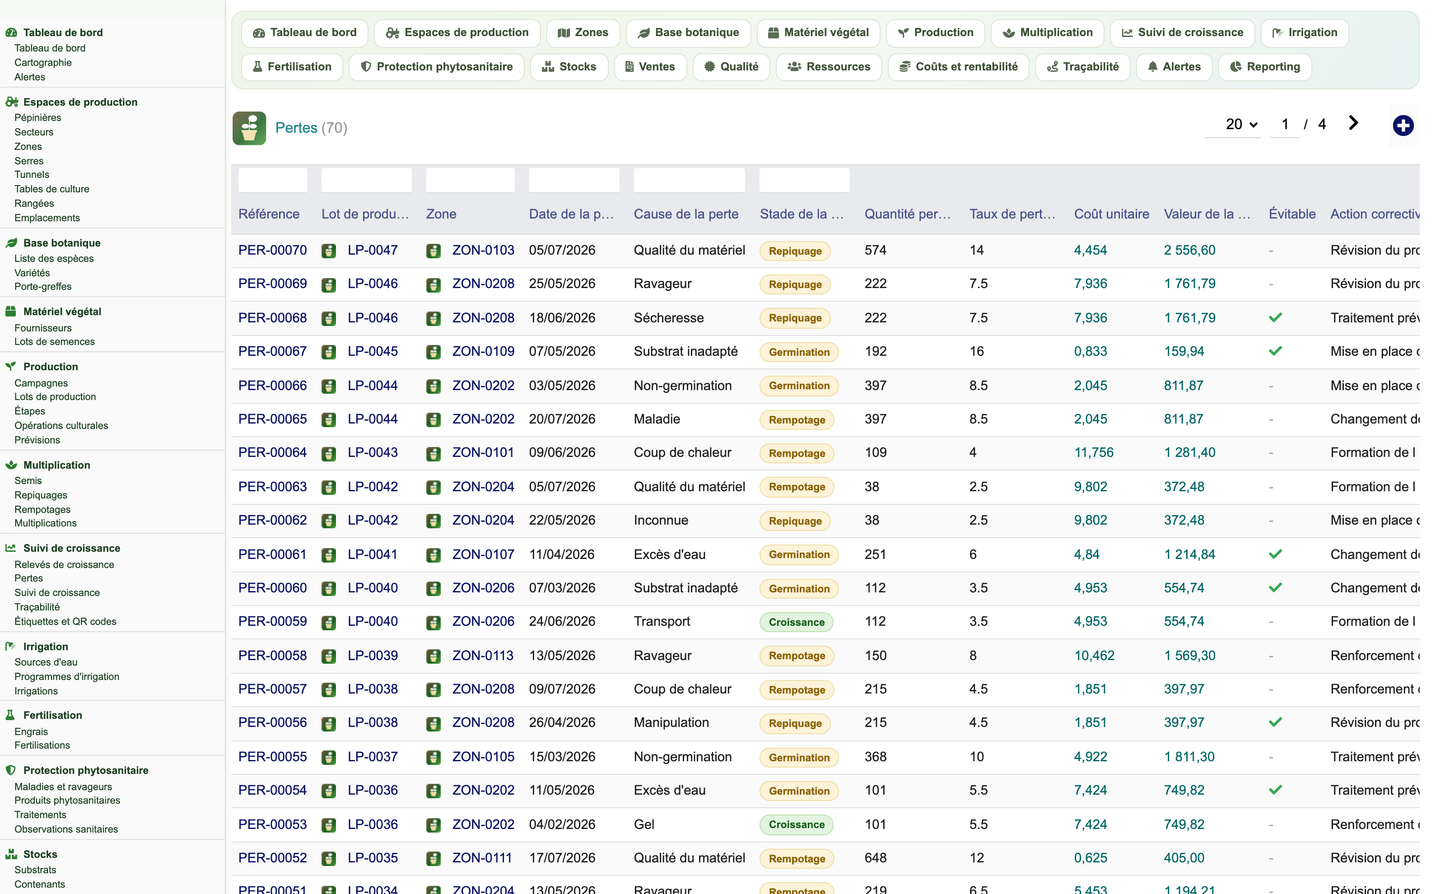Open Alertes tab in top navigation
Image resolution: width=1445 pixels, height=894 pixels.
(x=1174, y=67)
